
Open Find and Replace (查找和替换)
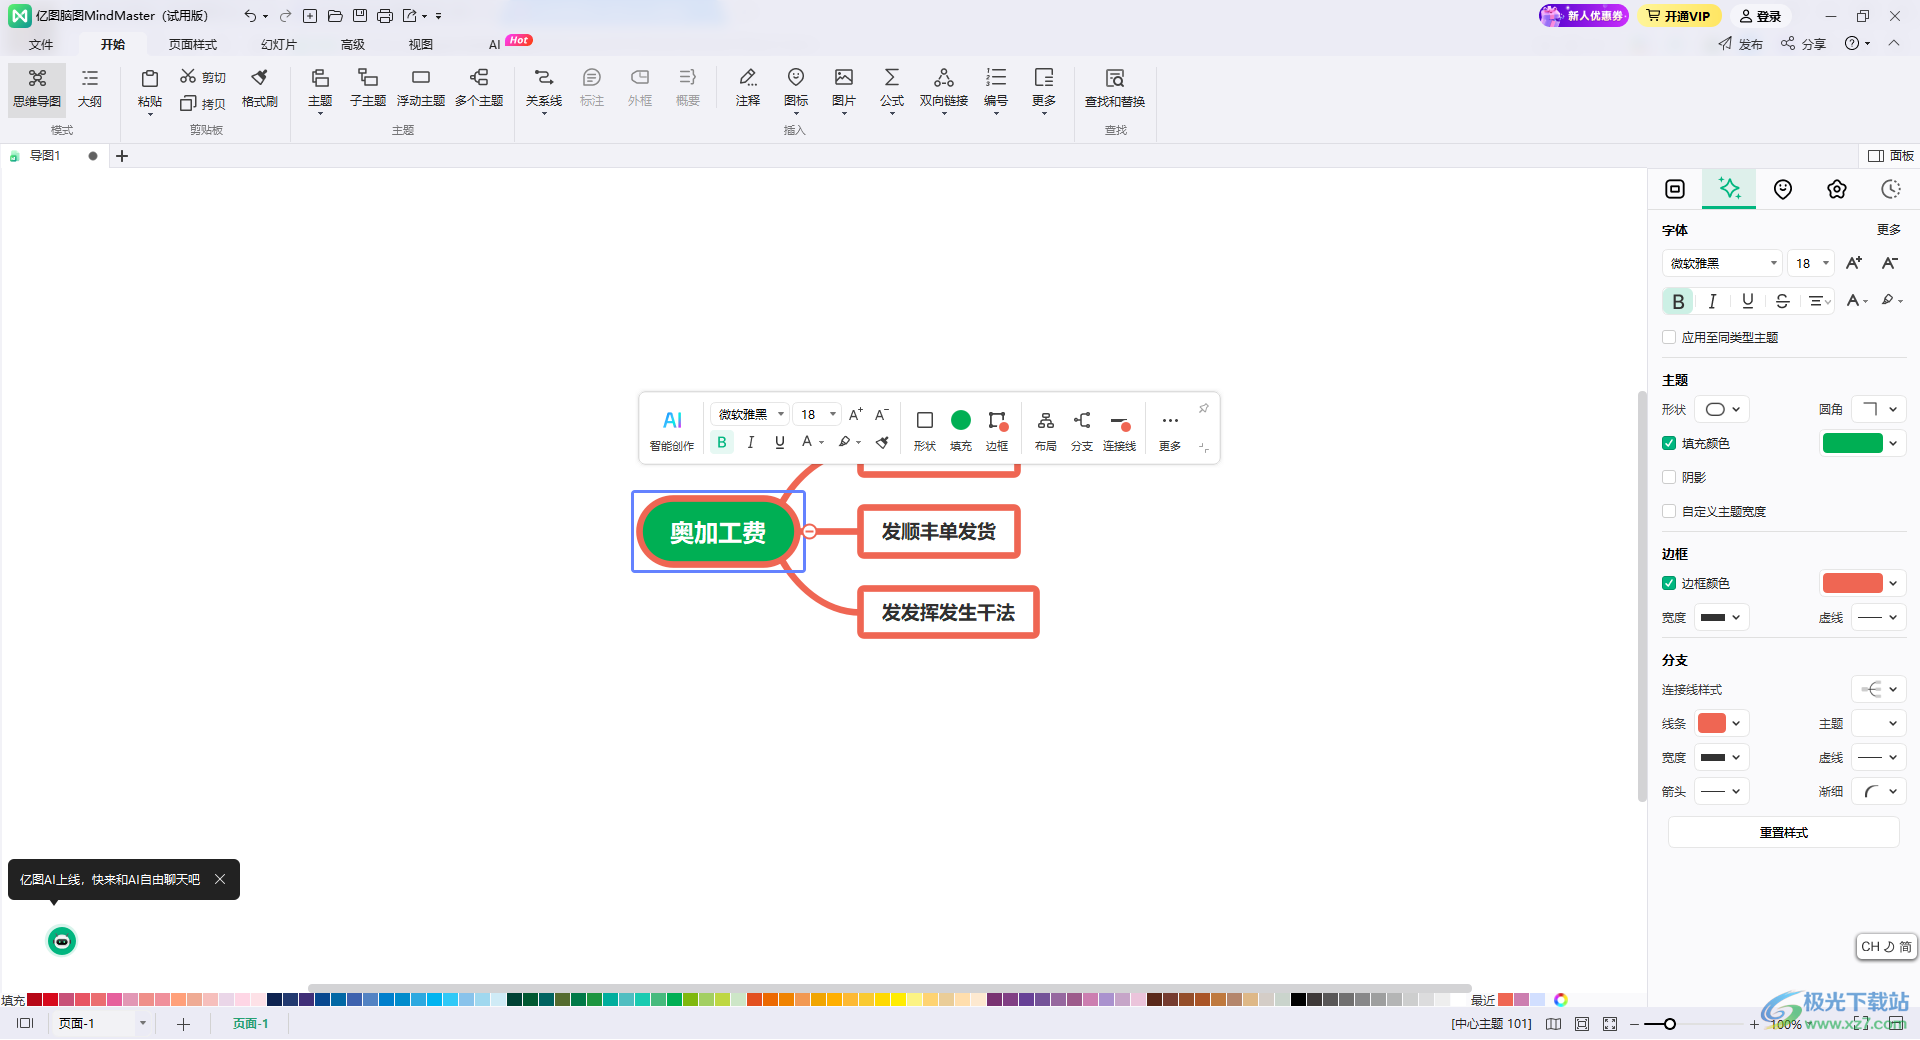[x=1115, y=88]
